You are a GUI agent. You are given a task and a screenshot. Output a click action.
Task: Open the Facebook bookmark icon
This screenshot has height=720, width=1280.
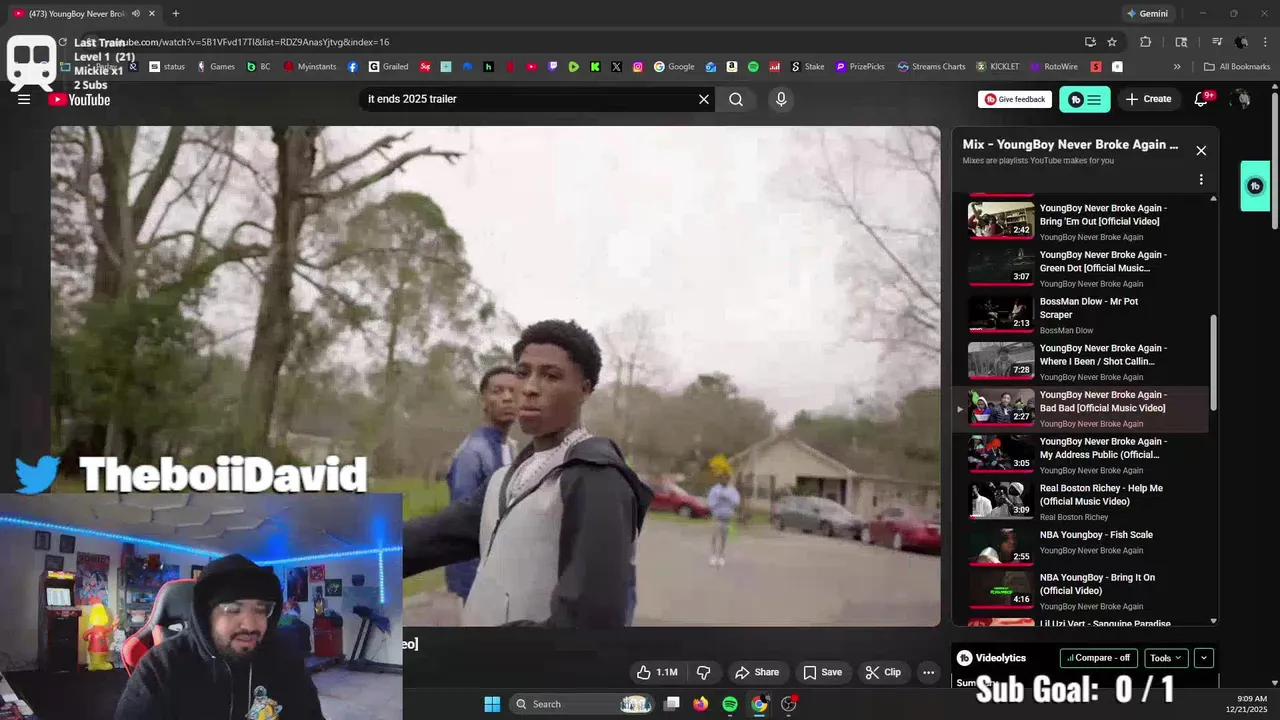tap(353, 67)
